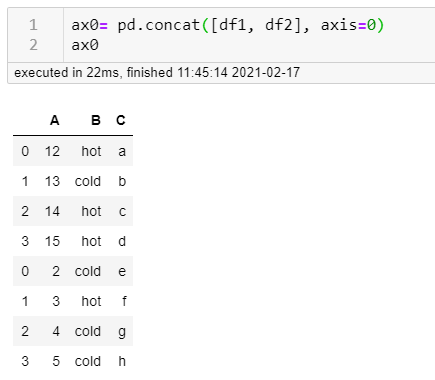
Task: Click the execution time status text
Action: click(x=157, y=72)
